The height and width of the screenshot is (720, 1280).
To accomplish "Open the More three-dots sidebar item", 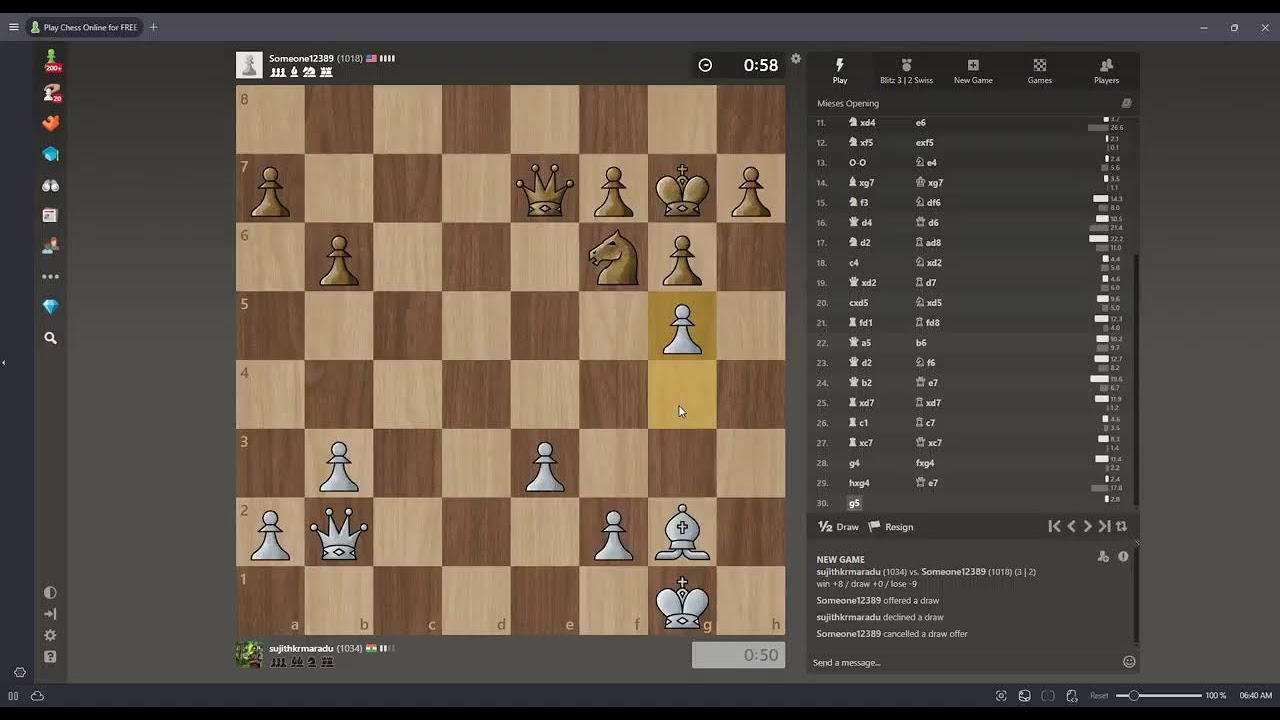I will 51,276.
